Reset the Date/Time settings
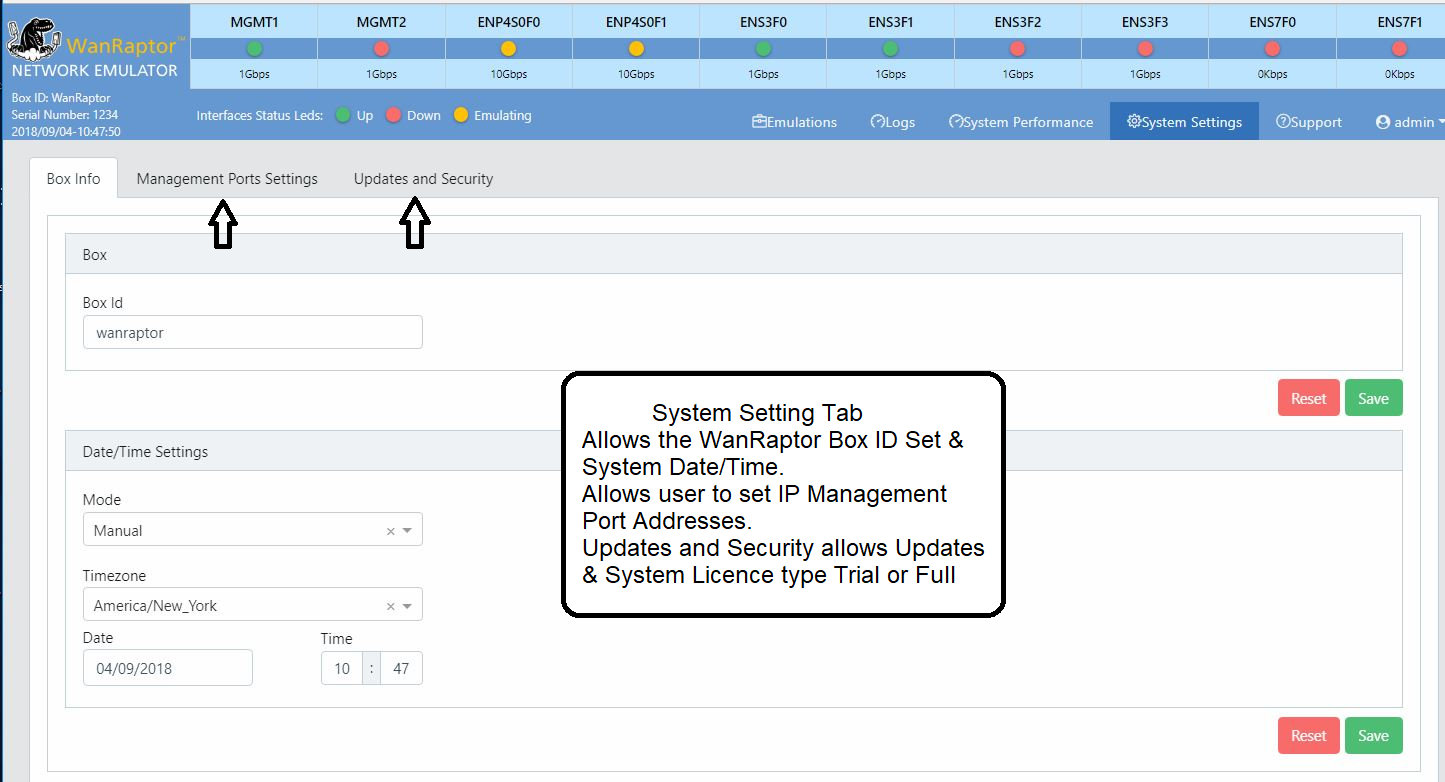This screenshot has height=782, width=1445. tap(1308, 735)
